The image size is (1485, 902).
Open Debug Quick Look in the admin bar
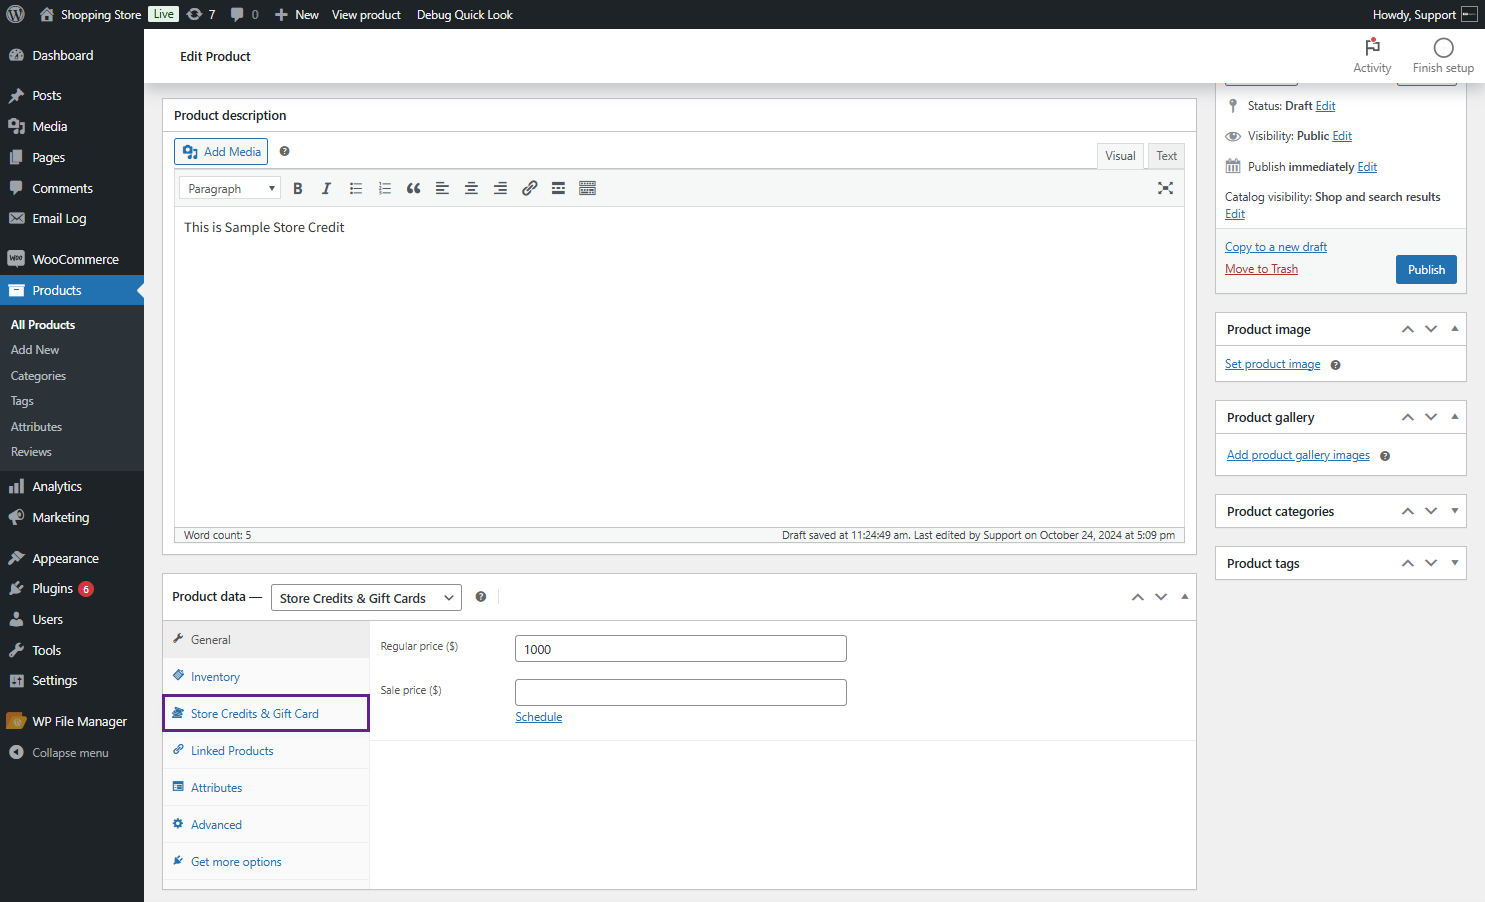point(465,14)
